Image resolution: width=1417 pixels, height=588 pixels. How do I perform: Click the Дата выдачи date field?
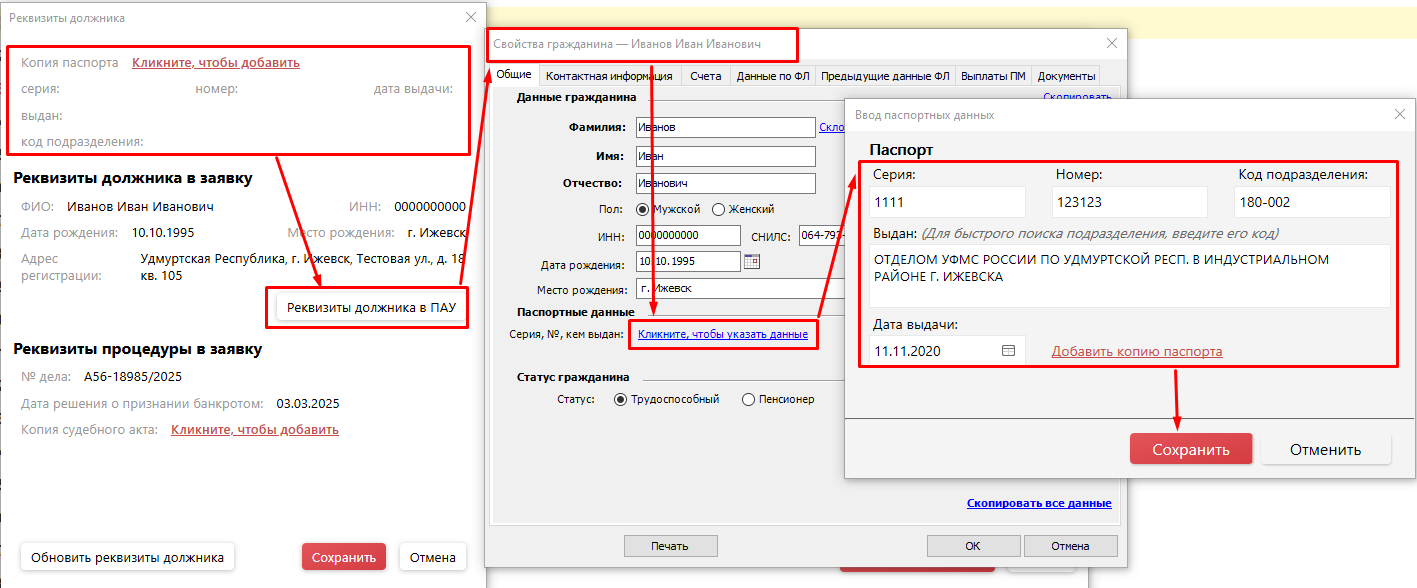pos(946,351)
